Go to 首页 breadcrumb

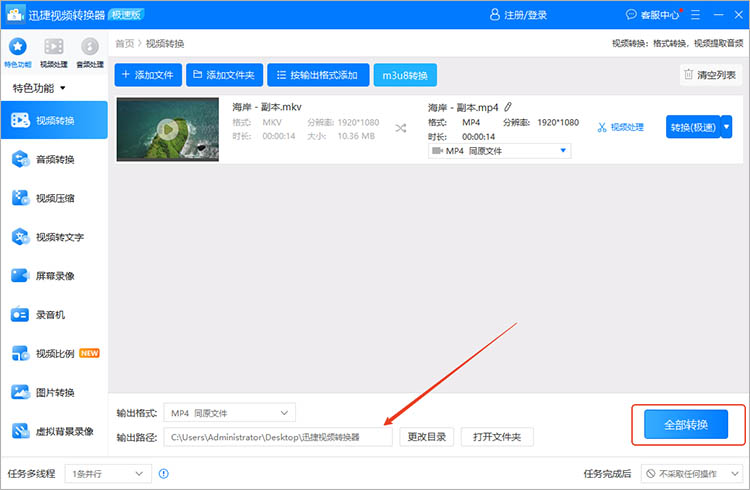(x=125, y=44)
